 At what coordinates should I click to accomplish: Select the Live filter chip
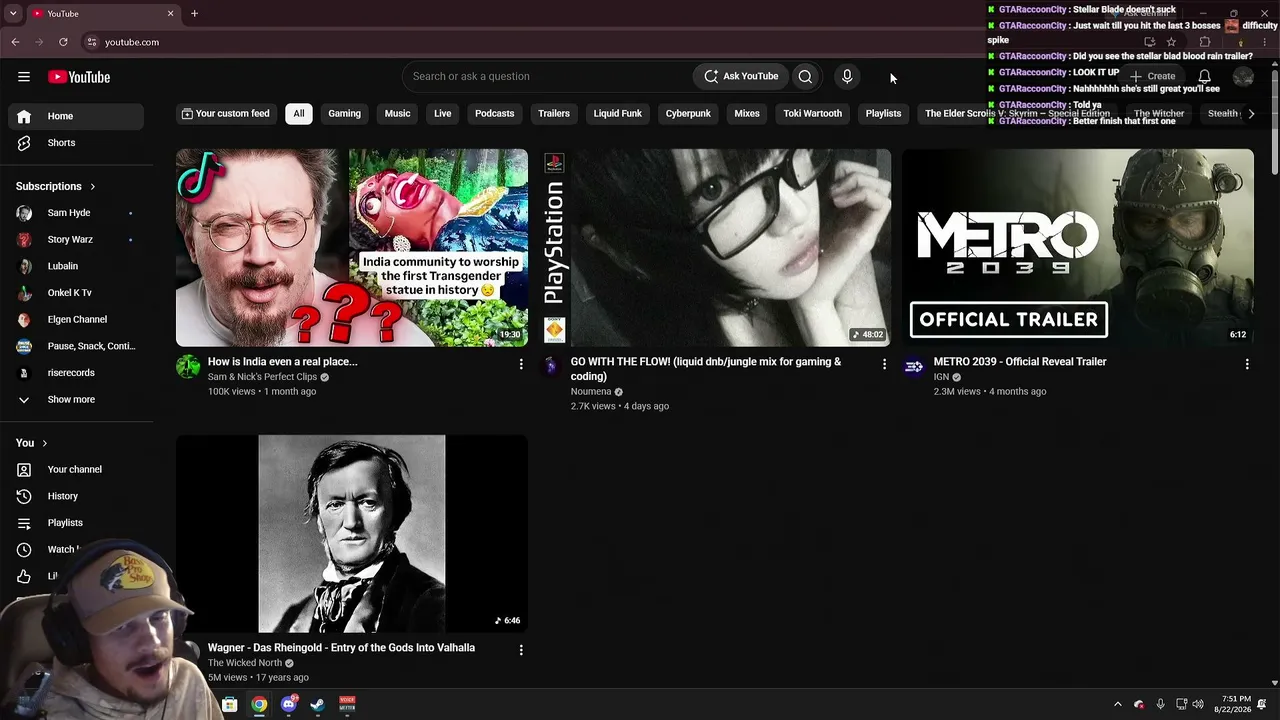click(443, 114)
